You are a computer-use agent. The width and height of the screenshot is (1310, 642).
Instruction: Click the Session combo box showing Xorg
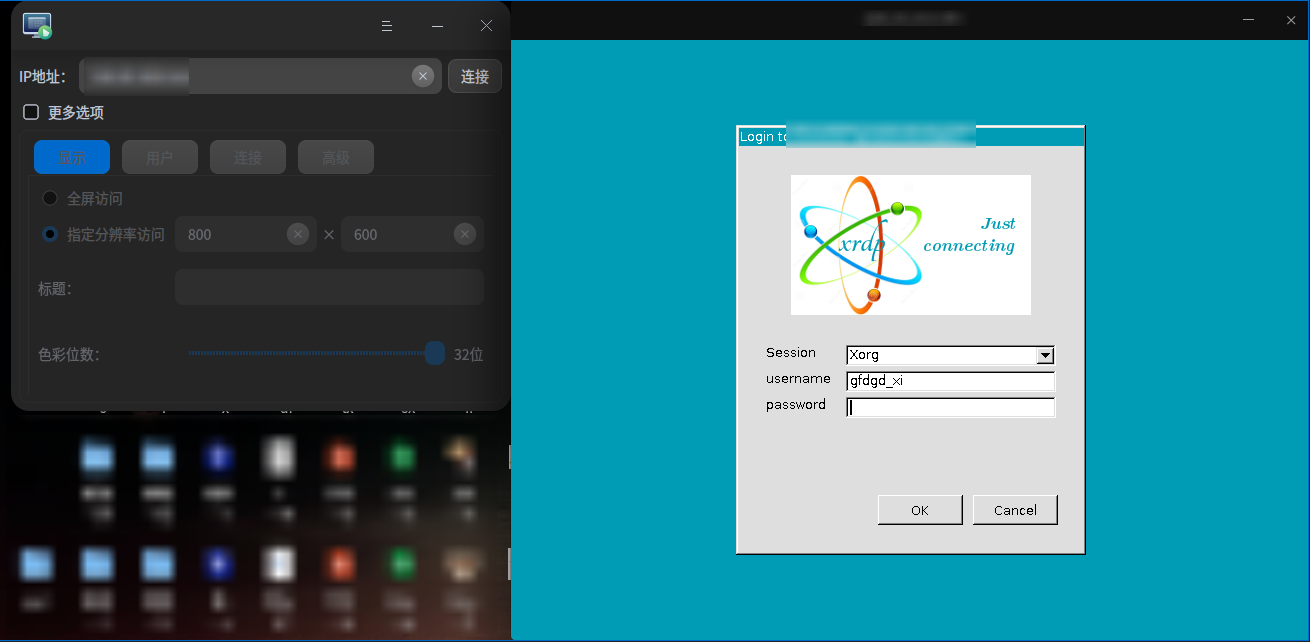coord(950,355)
